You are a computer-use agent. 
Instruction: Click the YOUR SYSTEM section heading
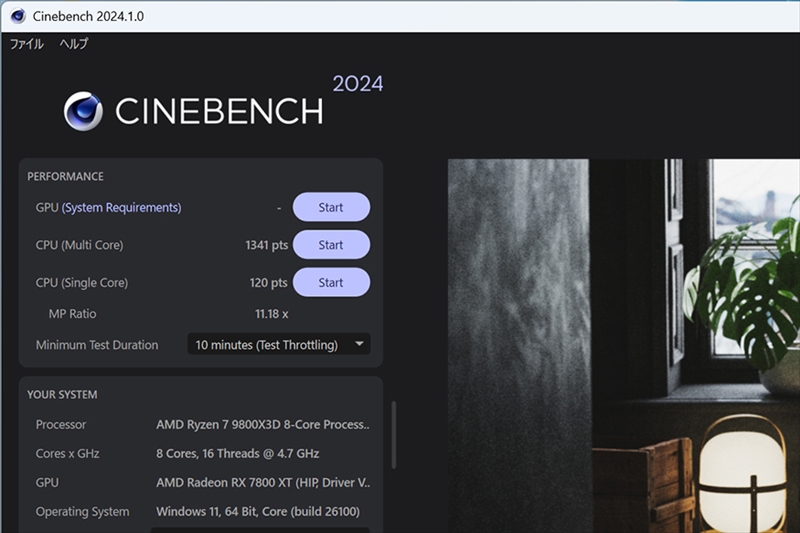(x=62, y=395)
